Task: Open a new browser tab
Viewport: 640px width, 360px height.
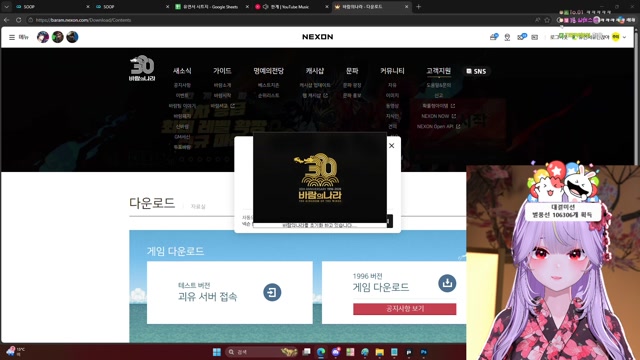Action: tap(418, 7)
